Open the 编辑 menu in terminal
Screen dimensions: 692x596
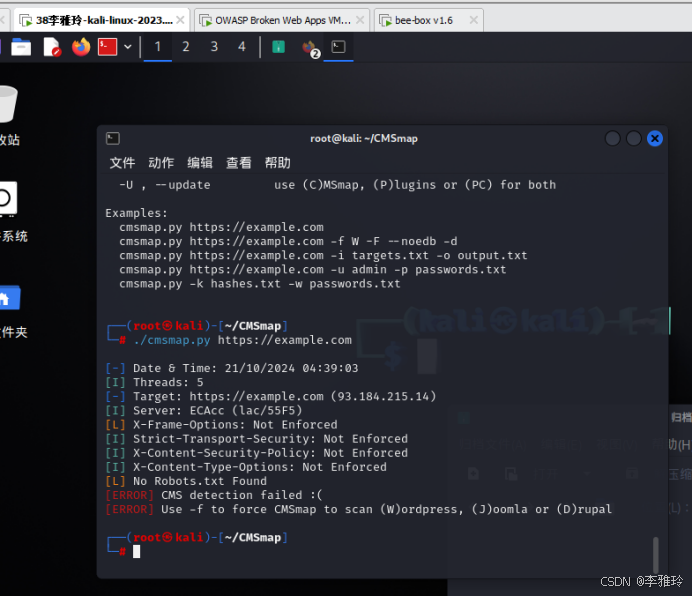coord(200,163)
